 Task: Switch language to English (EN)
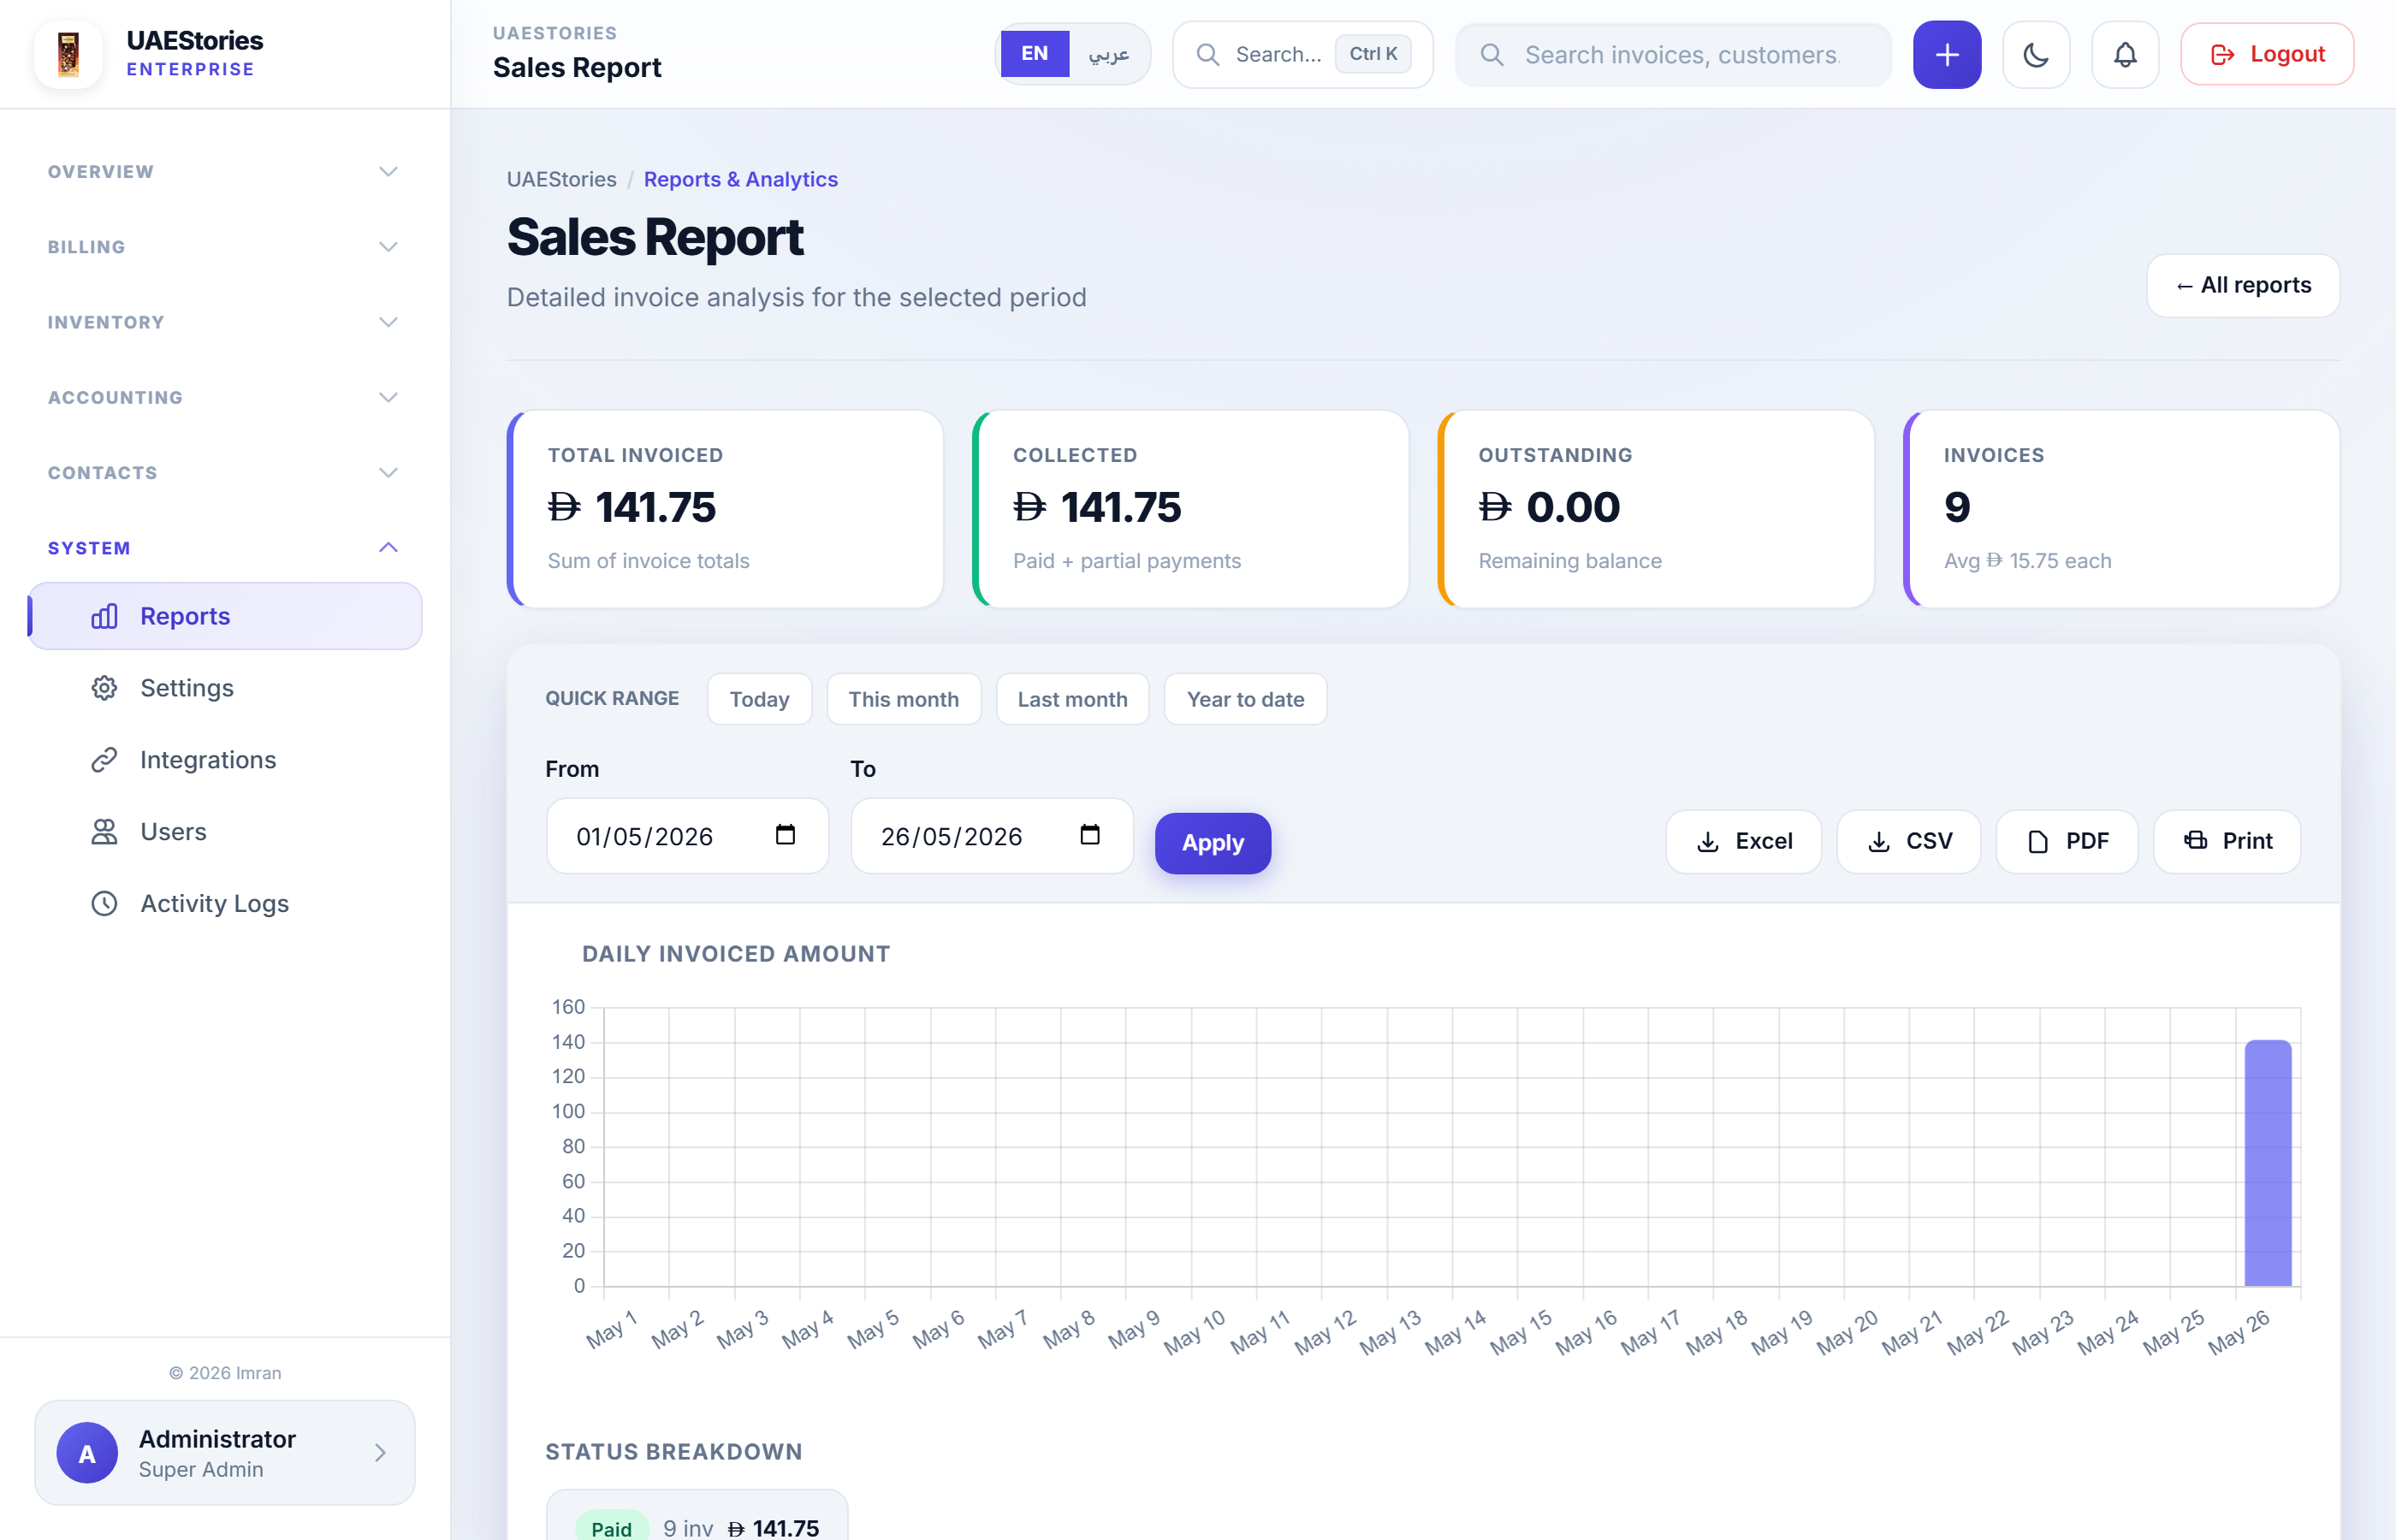[1035, 54]
